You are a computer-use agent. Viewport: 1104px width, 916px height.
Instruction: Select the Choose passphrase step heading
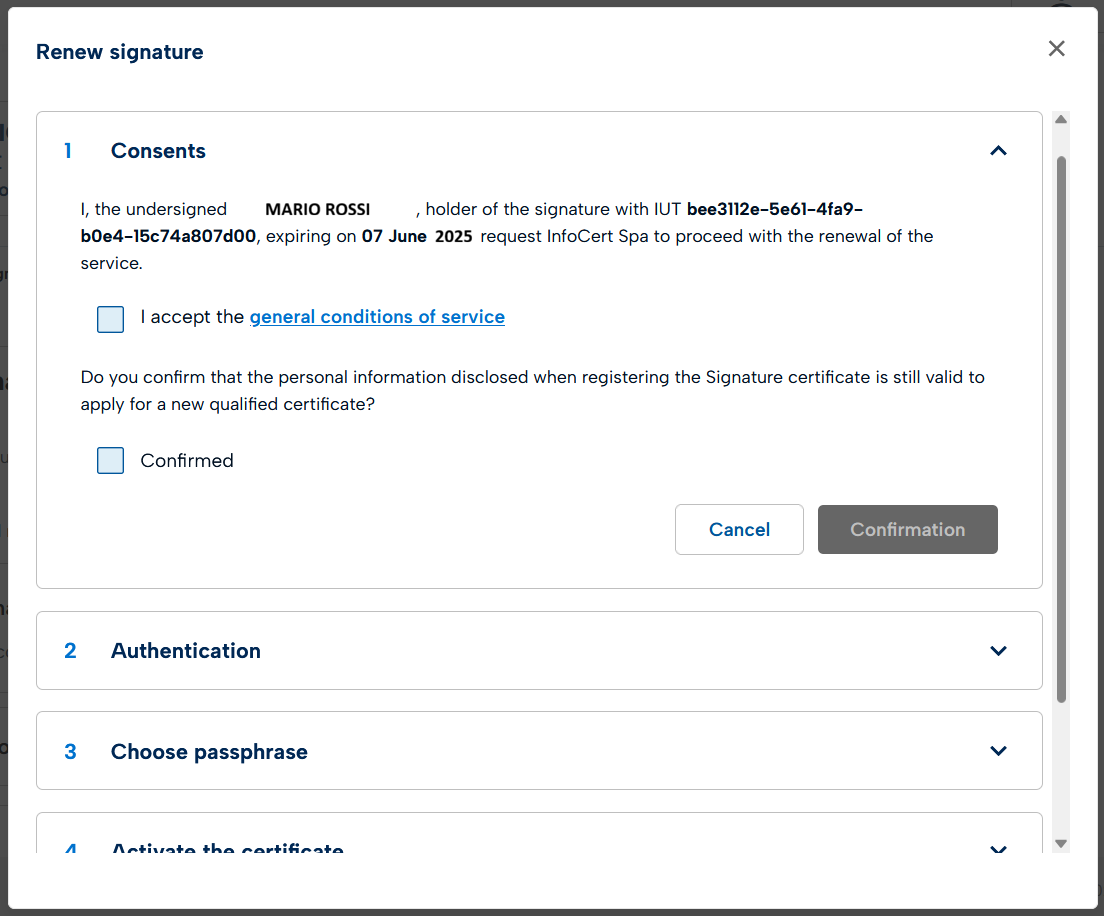(209, 752)
